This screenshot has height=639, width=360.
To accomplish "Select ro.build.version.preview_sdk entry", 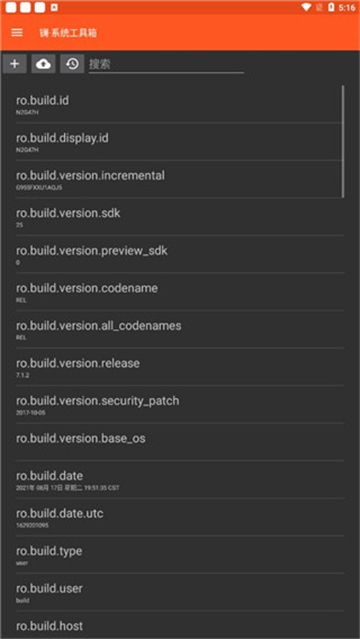I will pyautogui.click(x=179, y=254).
